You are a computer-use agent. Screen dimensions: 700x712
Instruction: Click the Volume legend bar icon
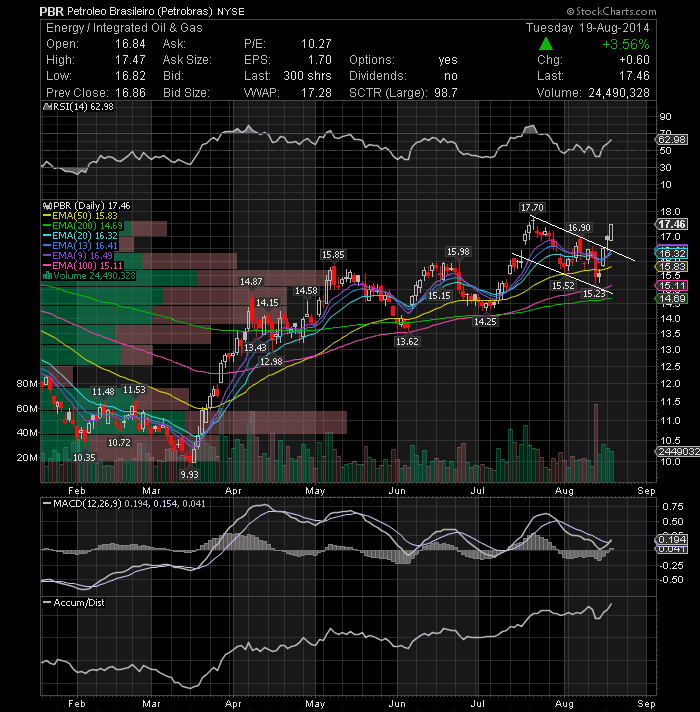point(47,276)
